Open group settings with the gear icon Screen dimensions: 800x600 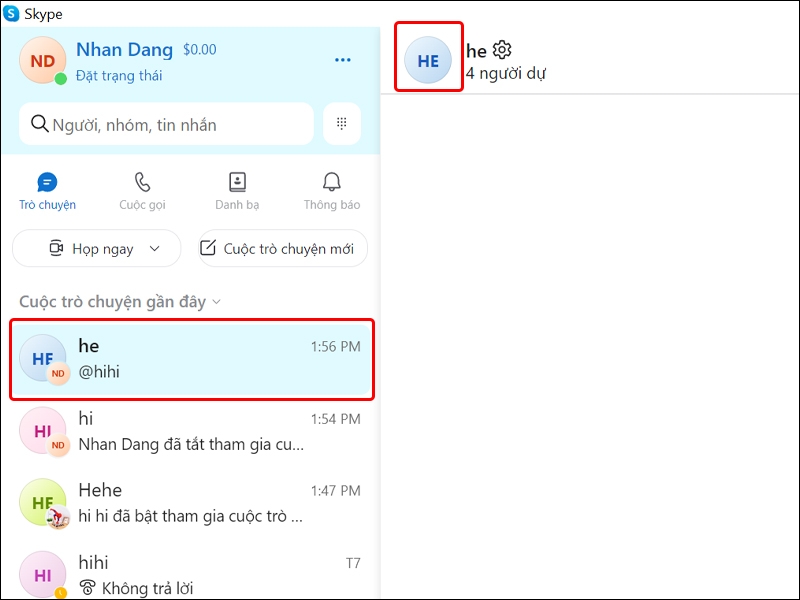(x=501, y=49)
